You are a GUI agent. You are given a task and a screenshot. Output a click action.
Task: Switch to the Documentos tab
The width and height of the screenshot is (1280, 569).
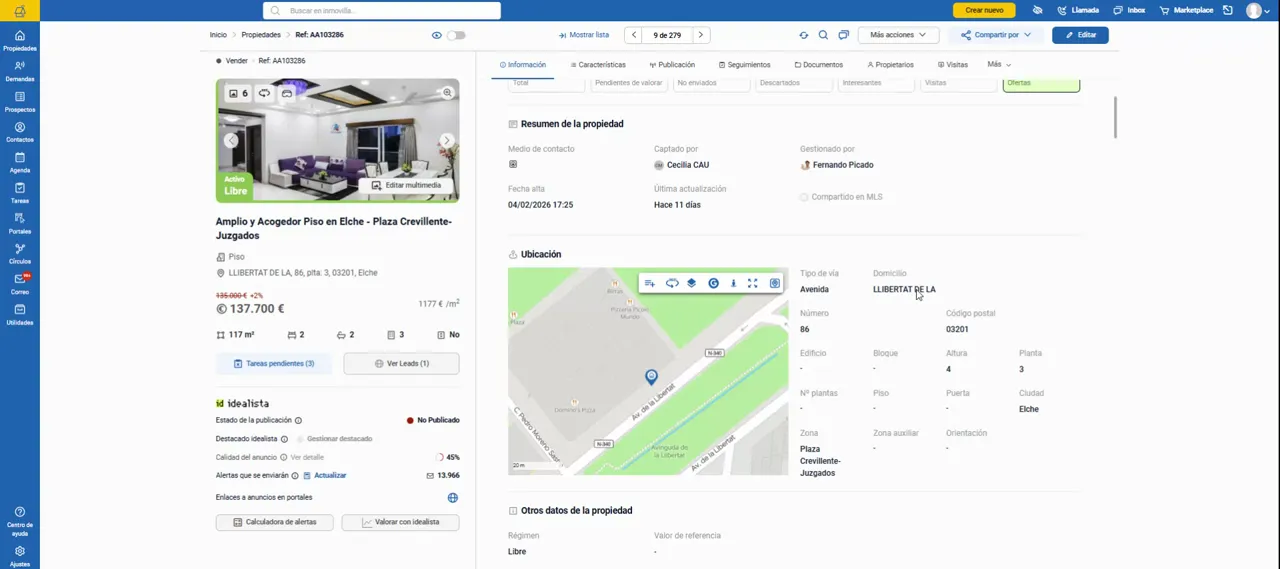tap(819, 64)
